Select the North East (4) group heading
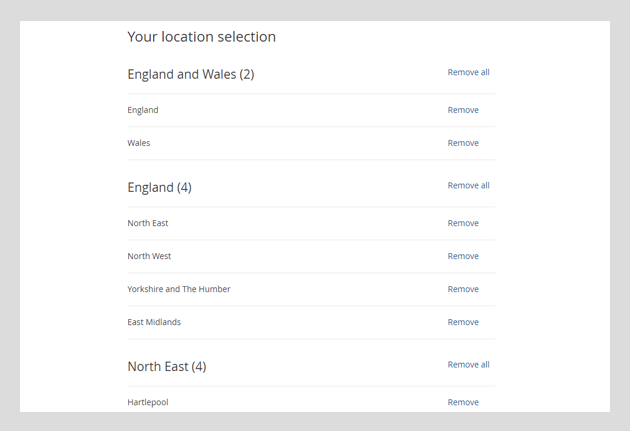Viewport: 630px width, 431px height. [167, 367]
